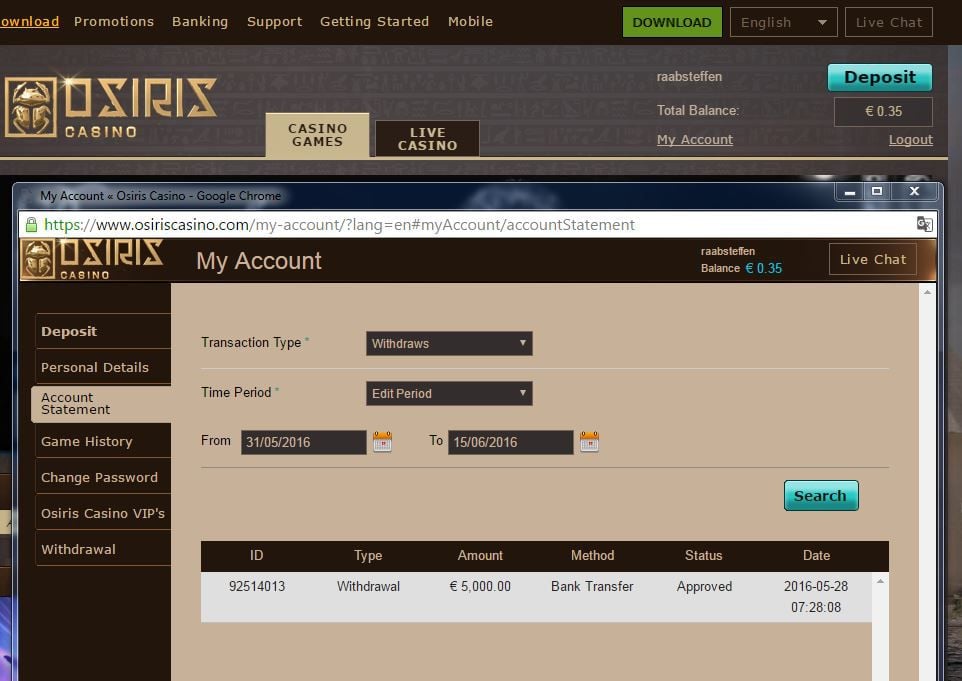Select Game History in the sidebar
The height and width of the screenshot is (681, 962).
[103, 441]
